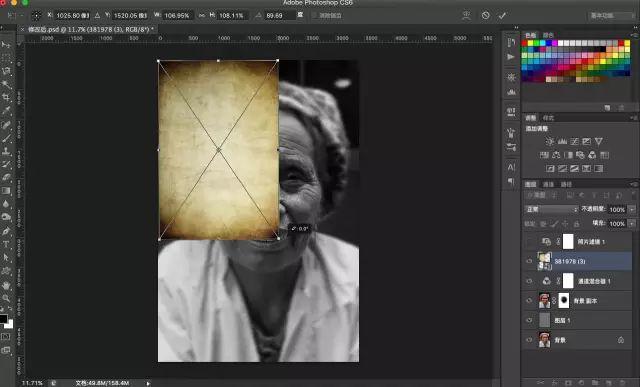640x387 pixels.
Task: Open the Layers panel flyout menu
Action: [635, 184]
